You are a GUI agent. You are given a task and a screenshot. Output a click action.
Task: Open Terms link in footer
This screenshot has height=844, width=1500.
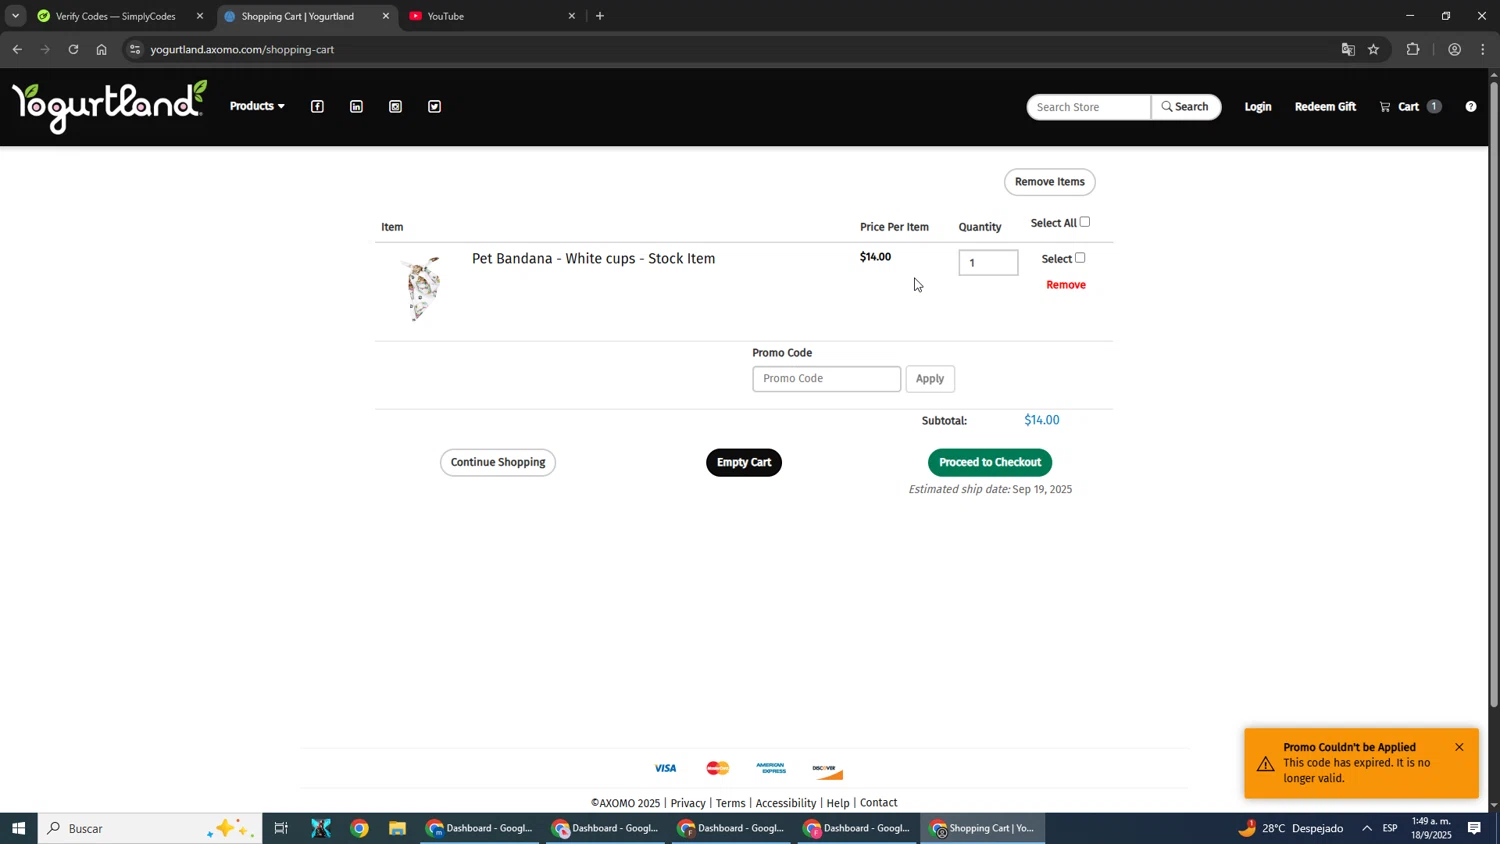731,803
